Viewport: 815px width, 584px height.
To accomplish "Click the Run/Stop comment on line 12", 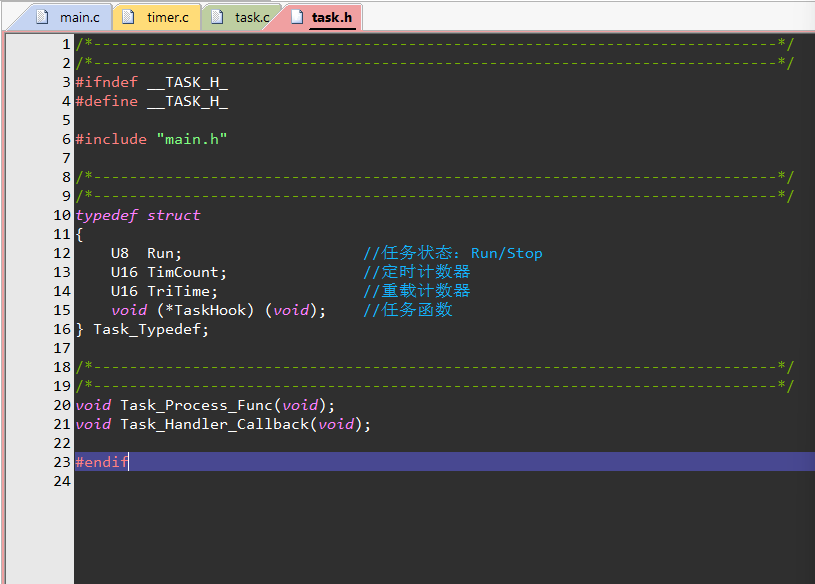I will (506, 254).
